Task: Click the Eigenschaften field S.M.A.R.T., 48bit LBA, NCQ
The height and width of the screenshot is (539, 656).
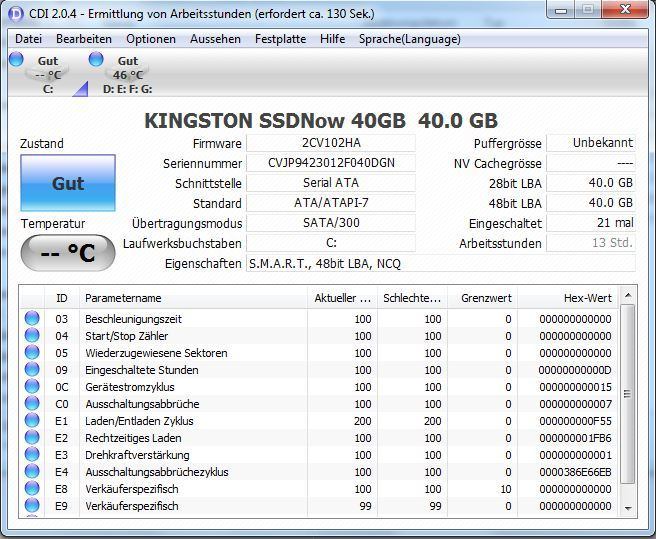Action: click(x=441, y=263)
